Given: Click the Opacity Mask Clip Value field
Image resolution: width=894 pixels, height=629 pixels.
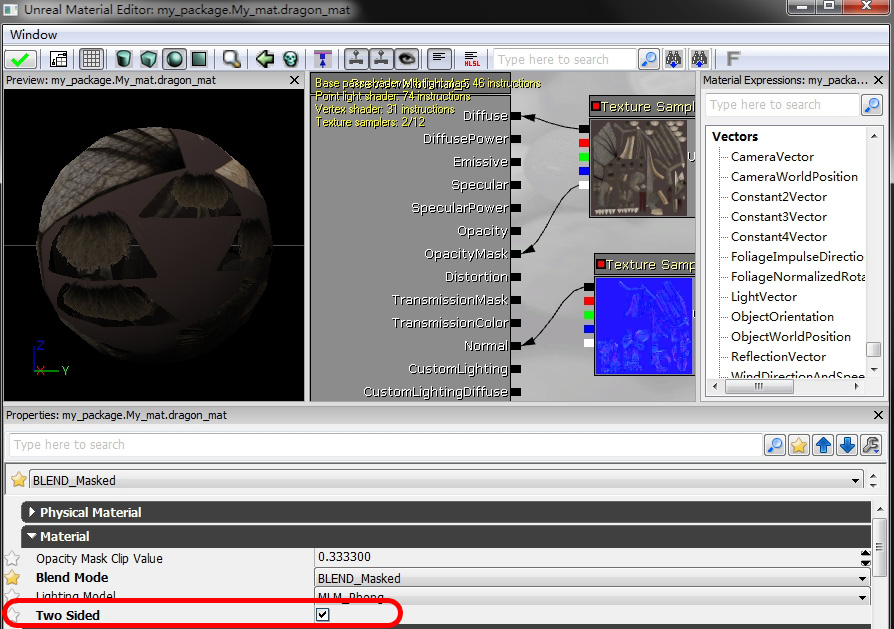Looking at the screenshot, I should tap(590, 557).
